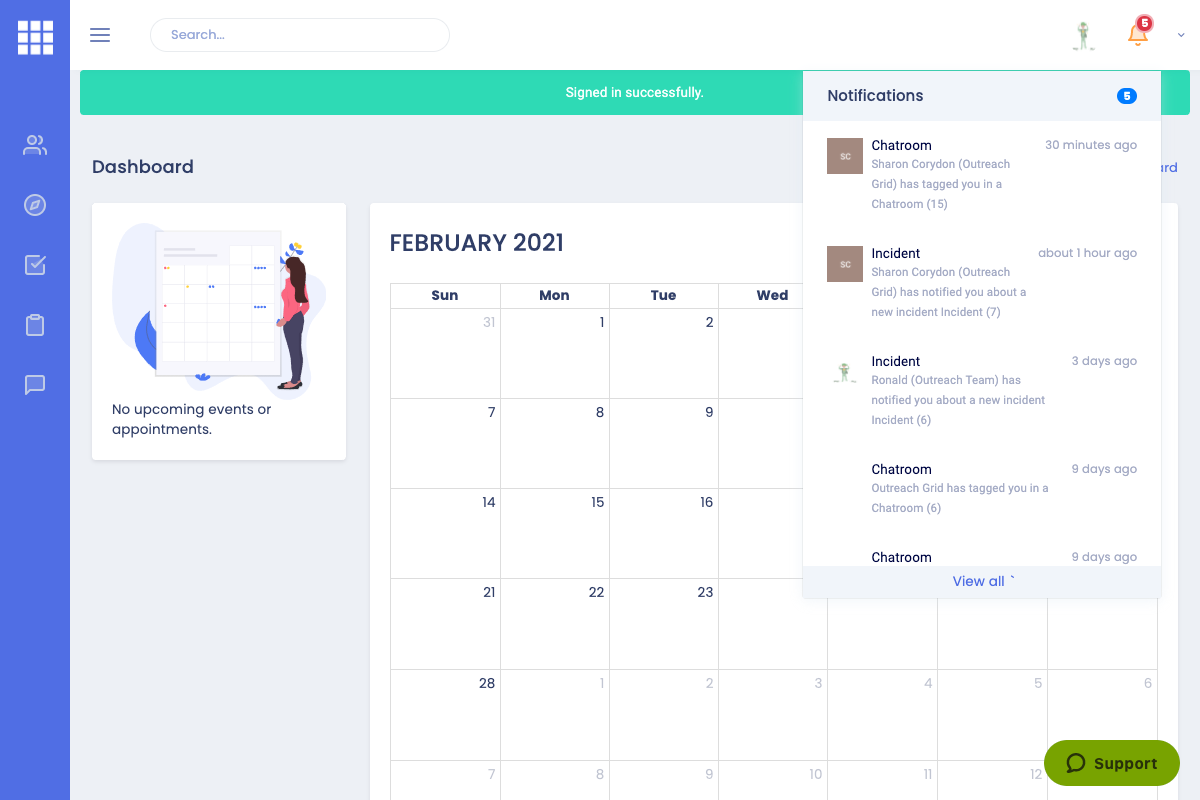Click the user avatar in header
This screenshot has height=800, width=1200.
1083,35
